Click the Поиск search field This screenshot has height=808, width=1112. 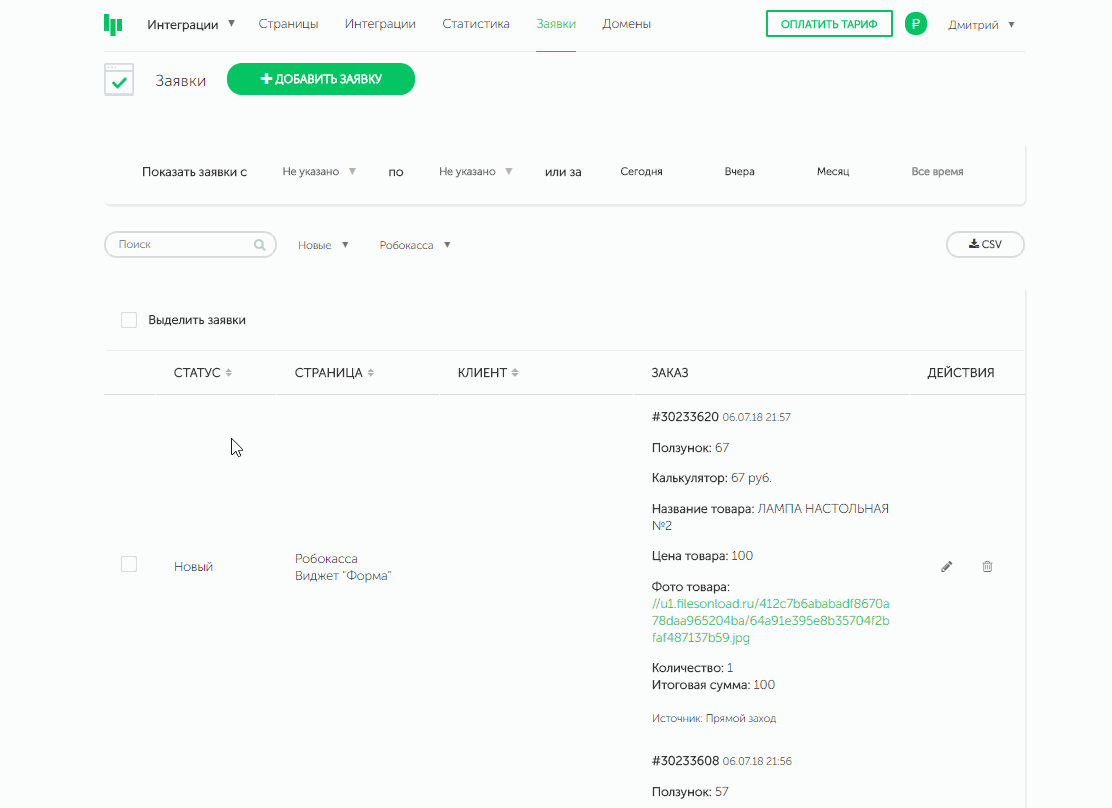[x=182, y=245]
